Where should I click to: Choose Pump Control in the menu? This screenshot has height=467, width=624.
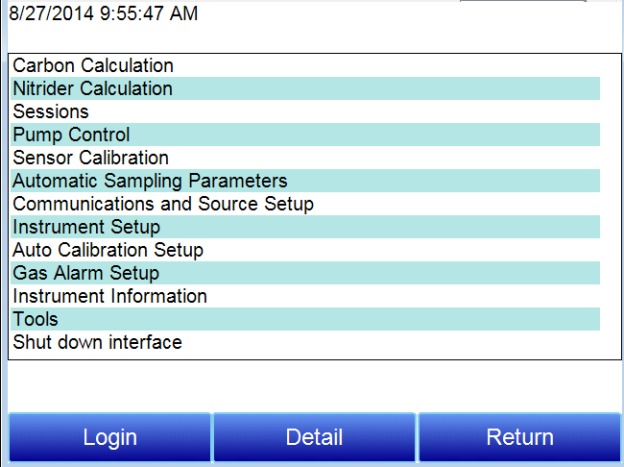tap(71, 135)
